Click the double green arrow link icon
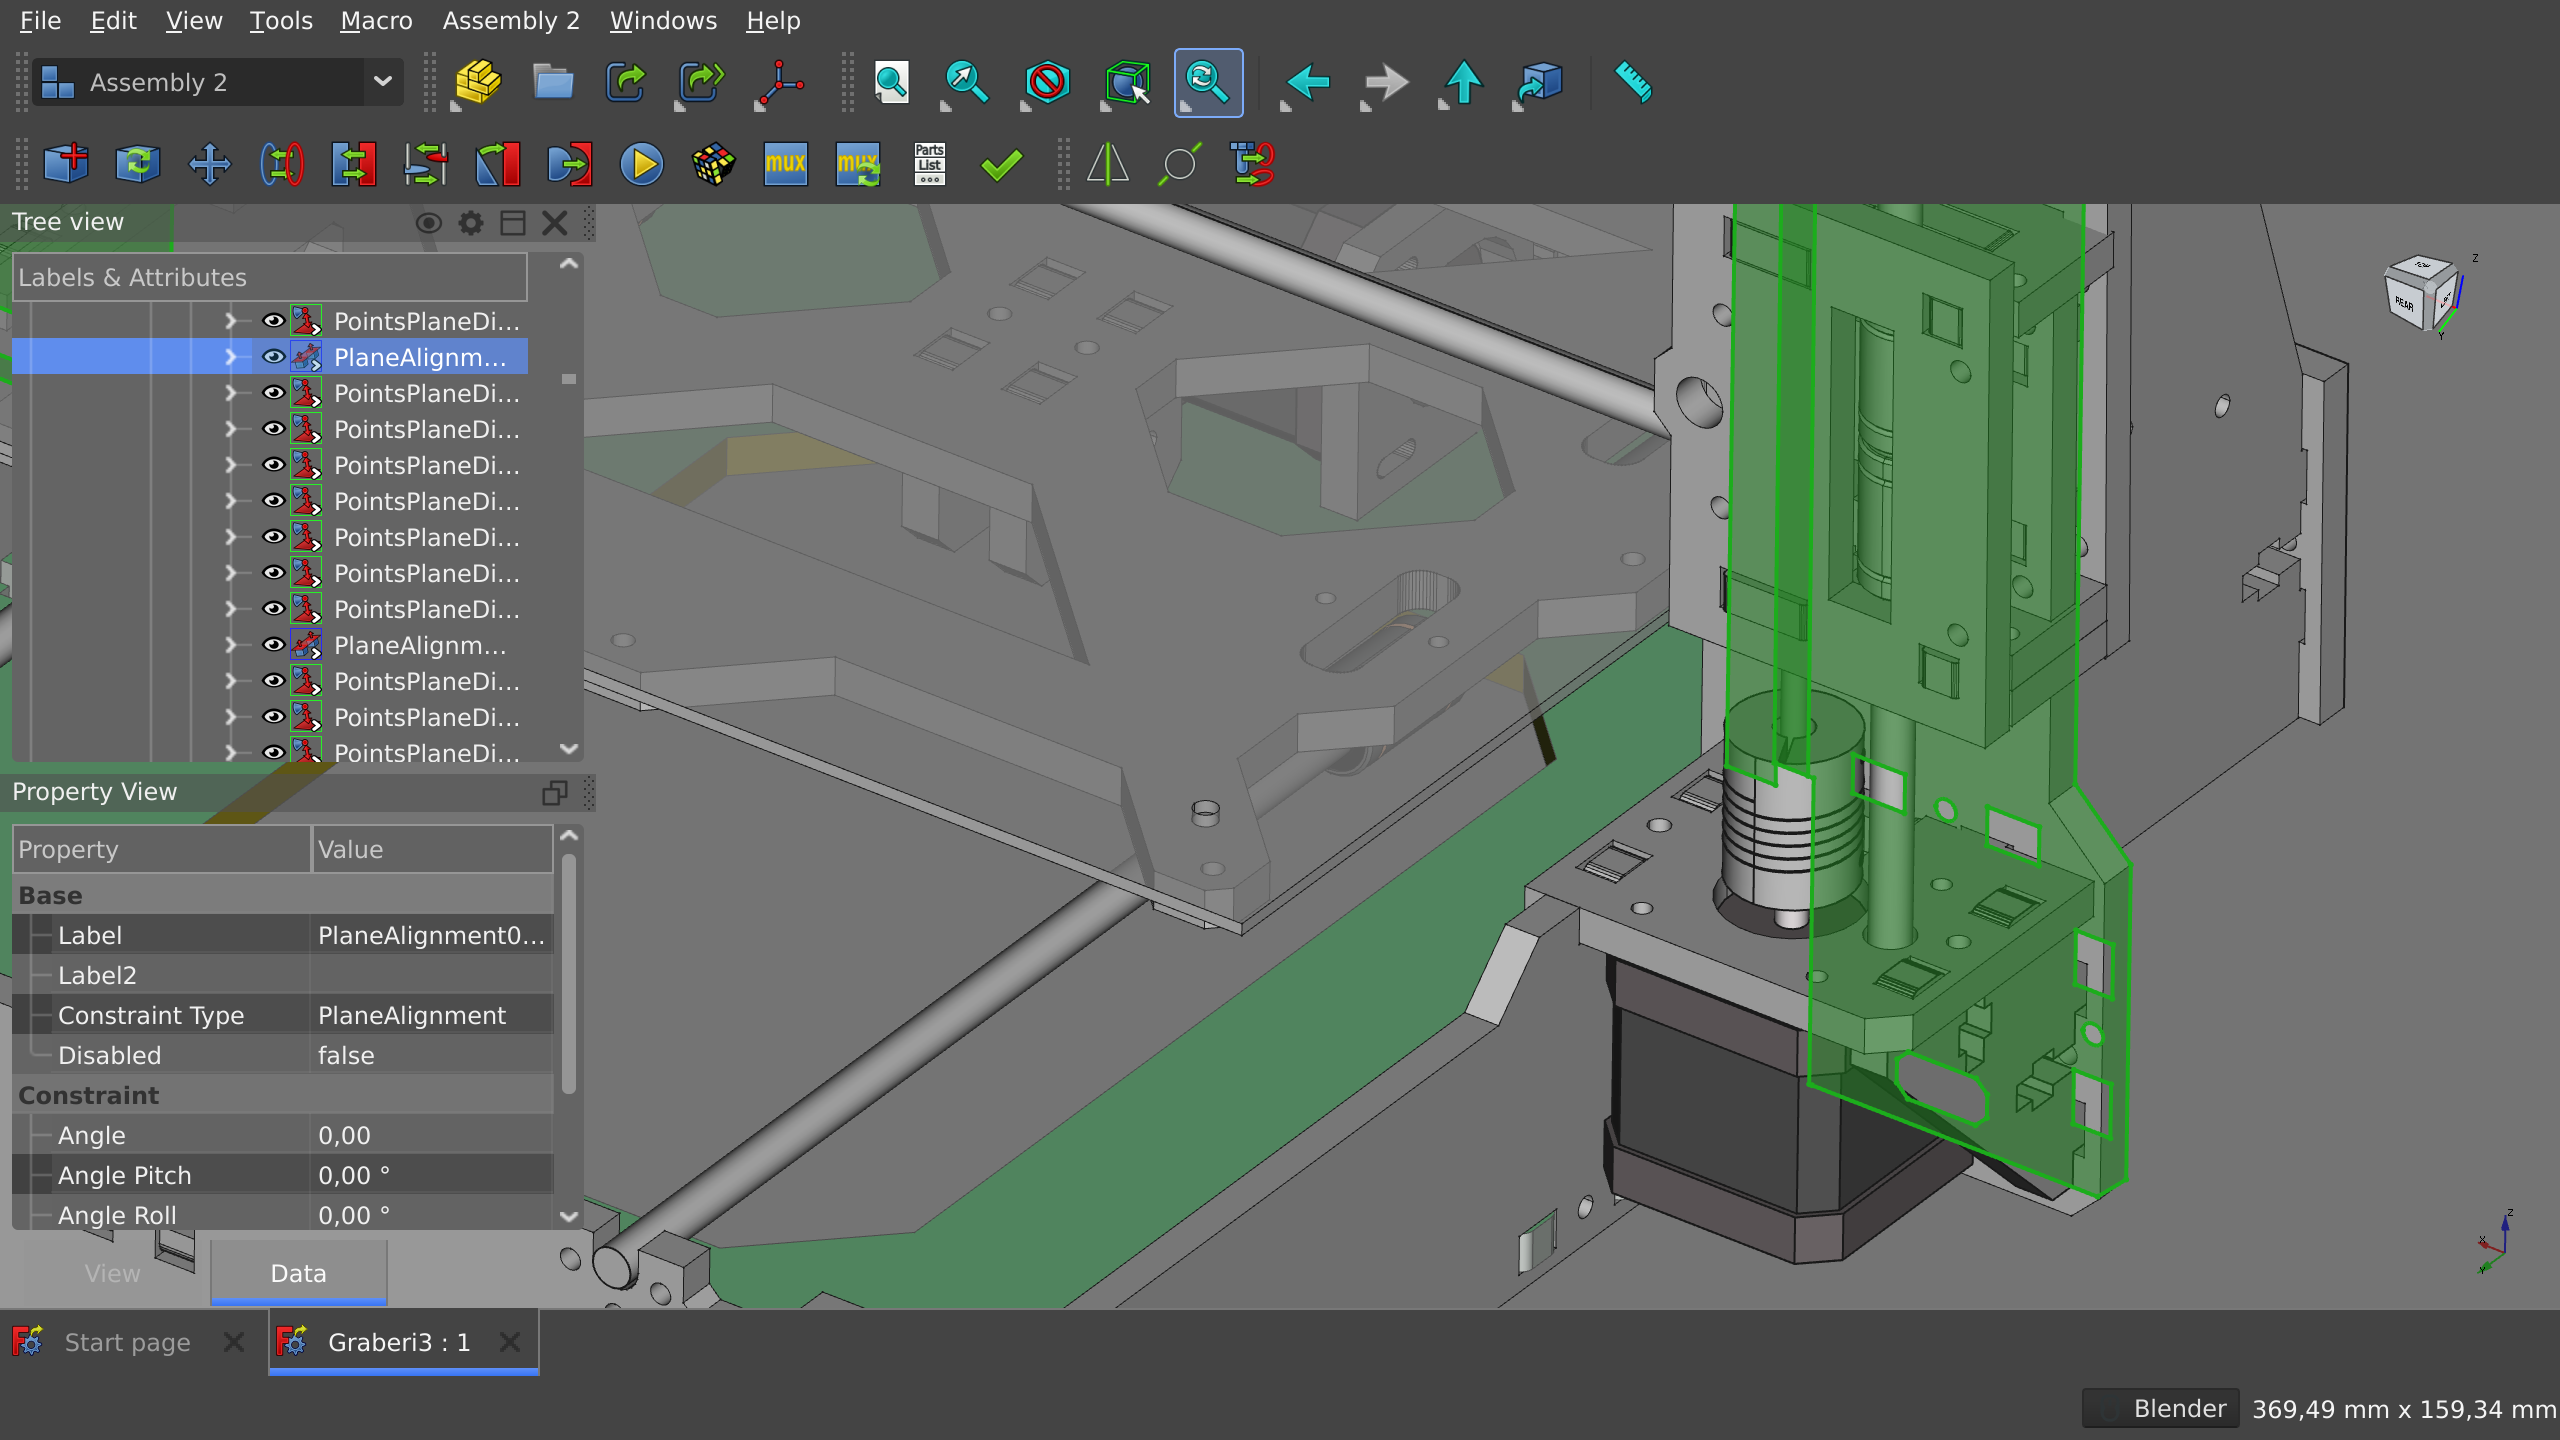This screenshot has width=2560, height=1440. point(700,82)
